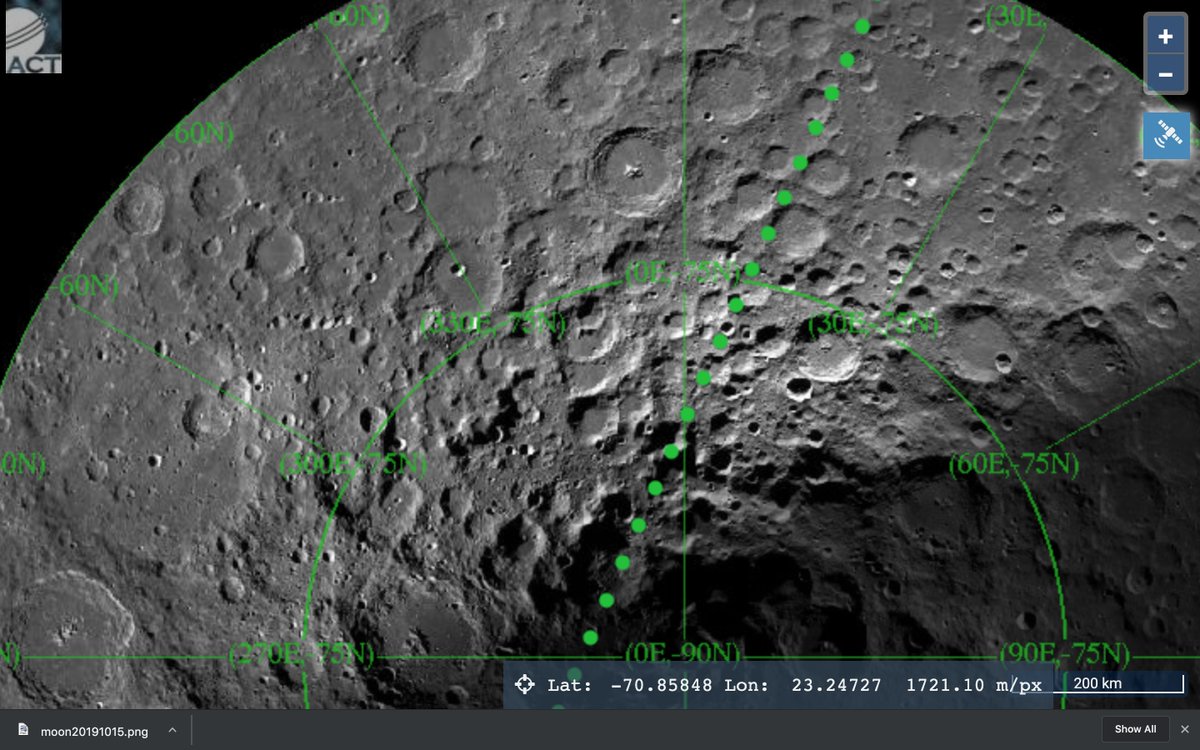Zoom out with the minus button

(x=1165, y=75)
